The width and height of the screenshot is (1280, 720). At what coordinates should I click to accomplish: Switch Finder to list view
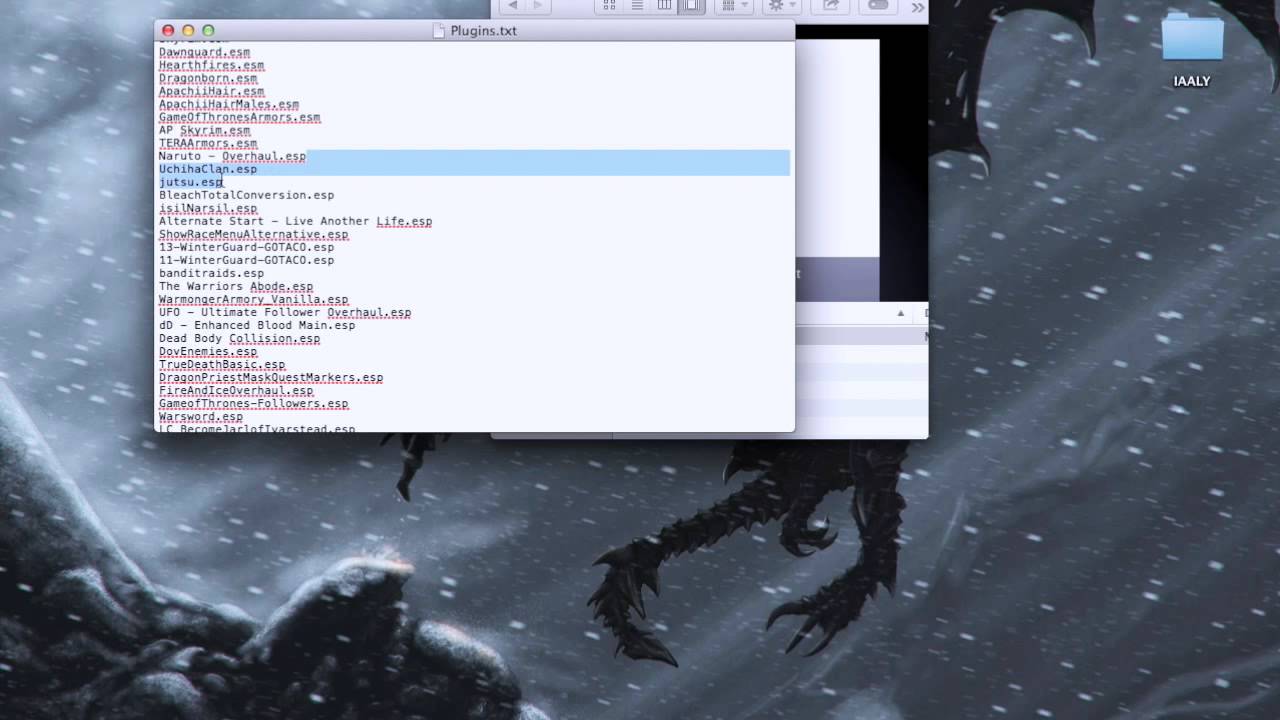(636, 6)
